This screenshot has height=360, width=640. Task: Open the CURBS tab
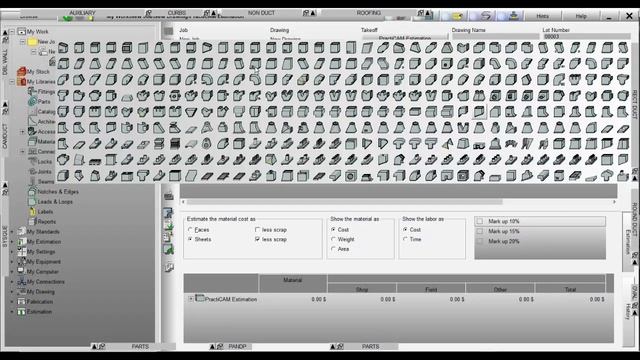[176, 13]
